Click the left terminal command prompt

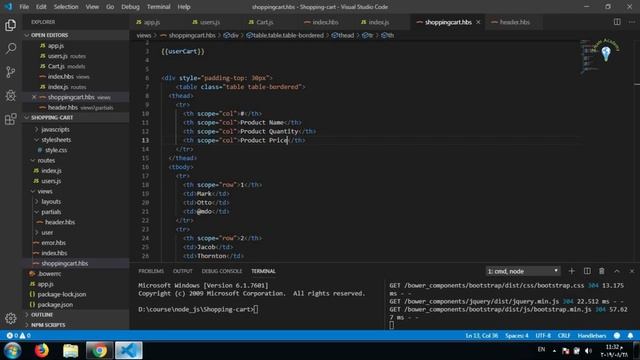198,309
